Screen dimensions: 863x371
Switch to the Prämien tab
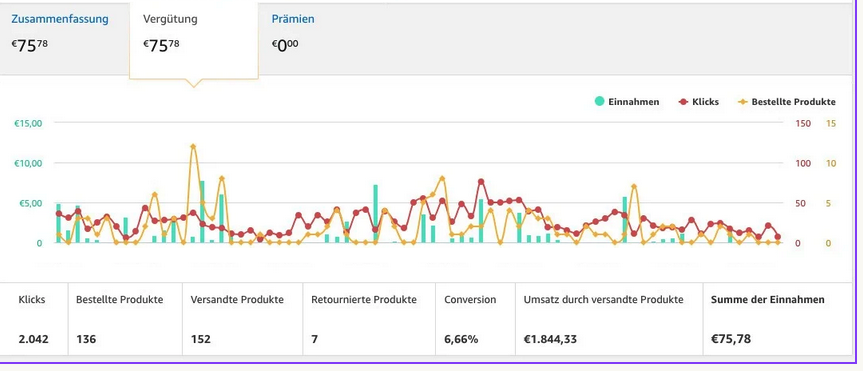[x=293, y=19]
